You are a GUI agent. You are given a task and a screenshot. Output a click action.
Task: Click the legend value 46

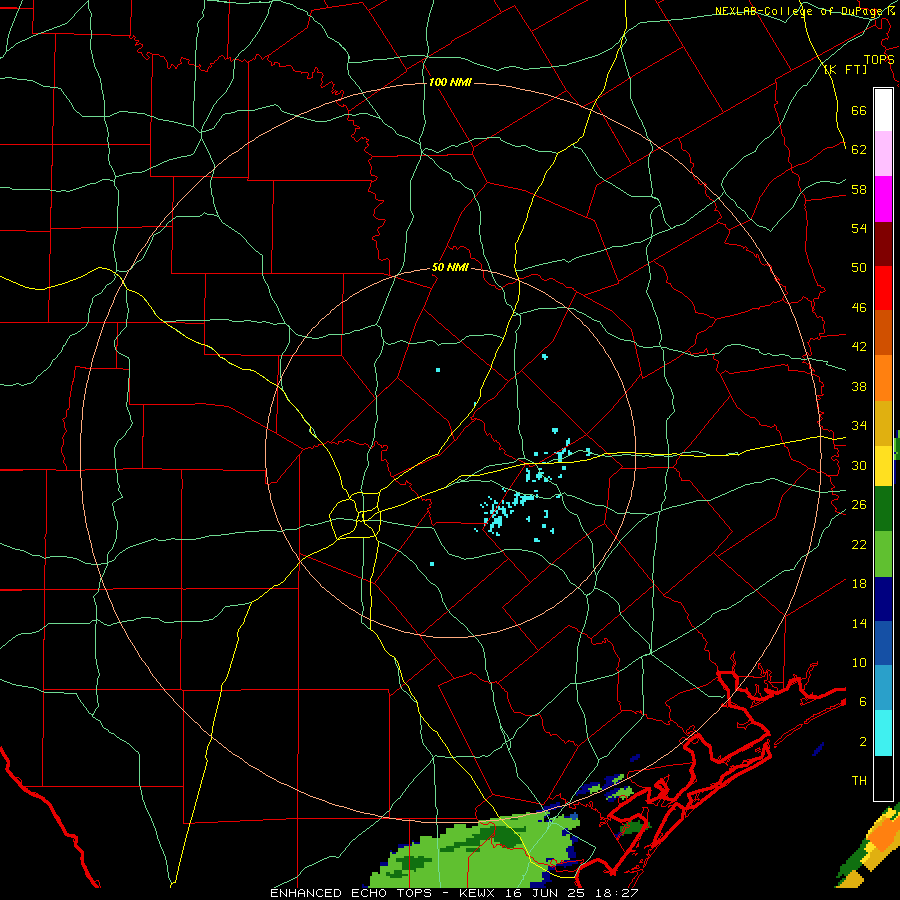[x=859, y=308]
